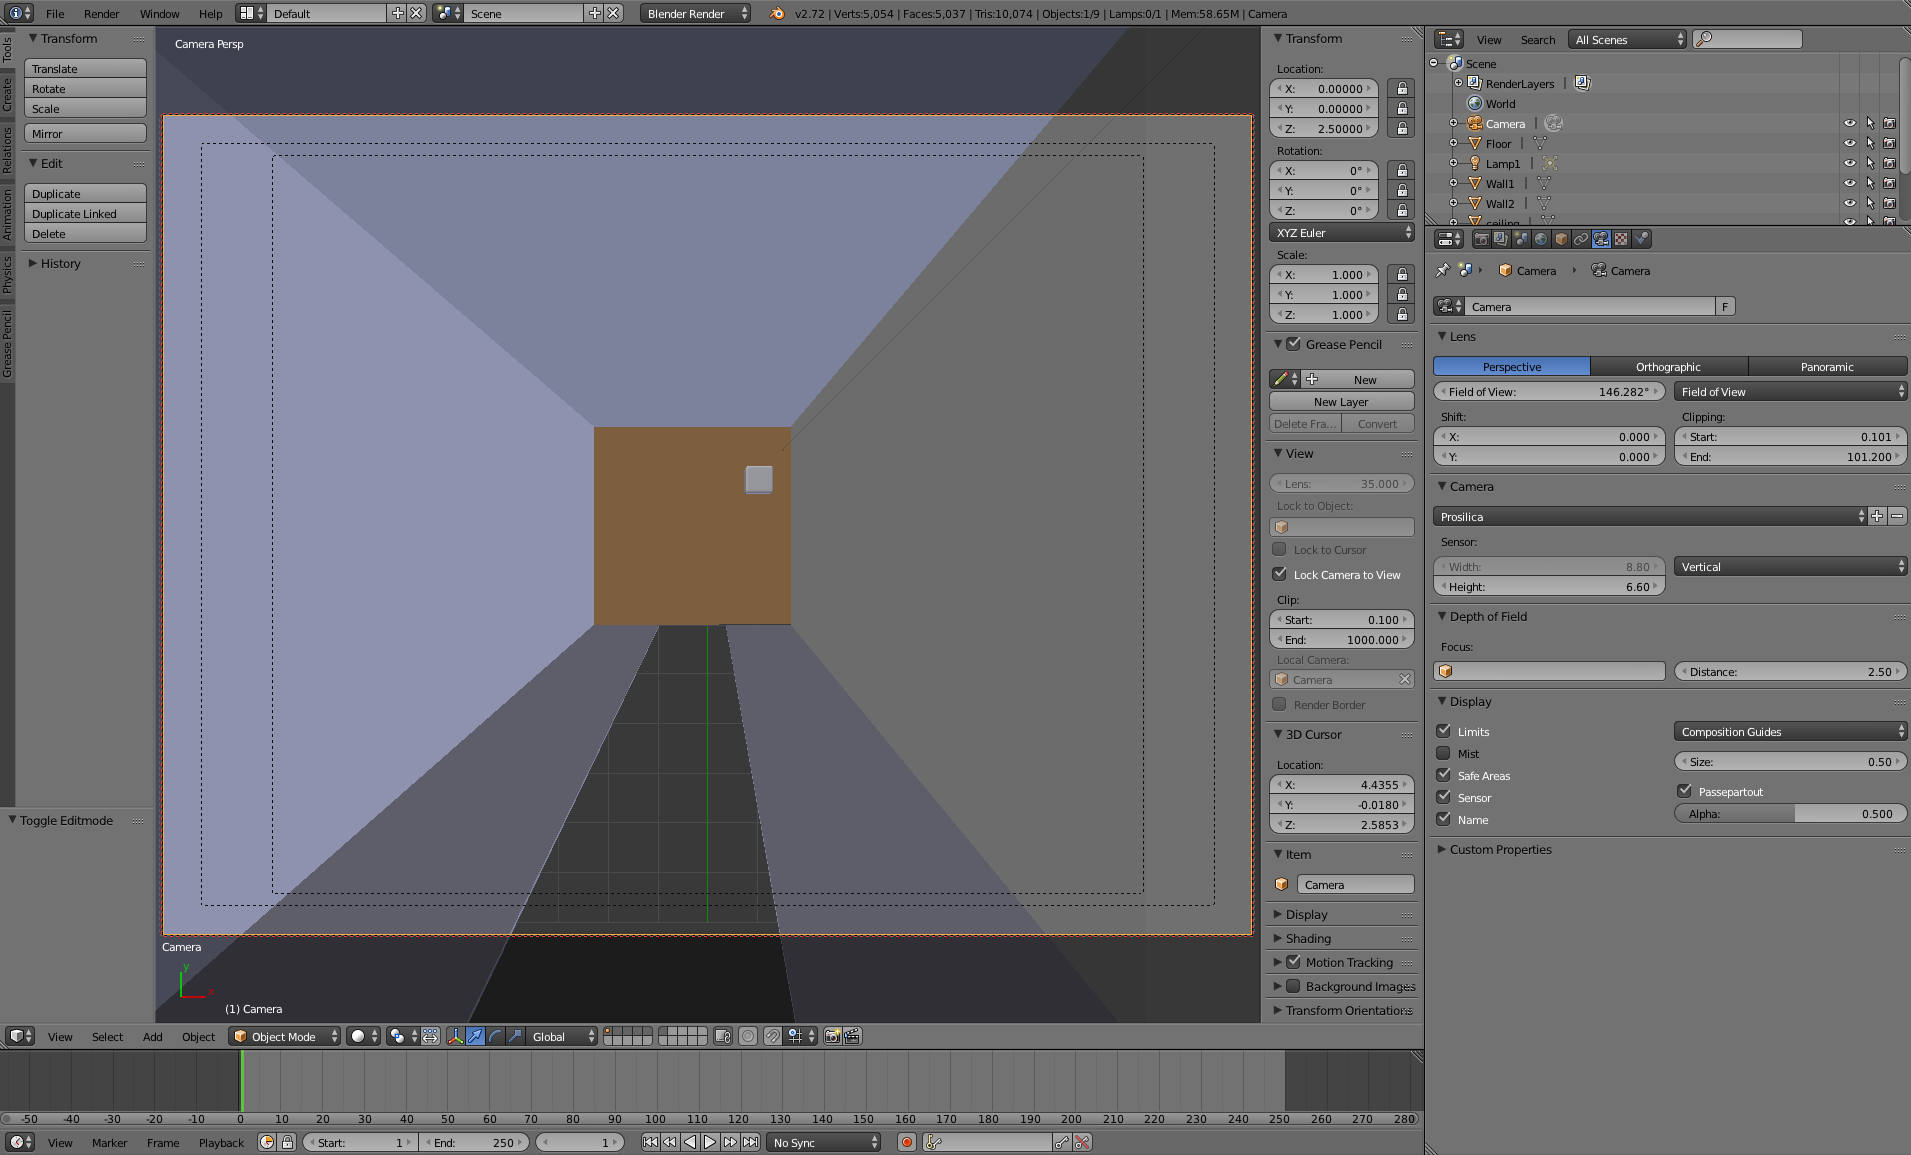The width and height of the screenshot is (1911, 1155).
Task: Toggle the use preview range clock icon
Action: click(267, 1142)
